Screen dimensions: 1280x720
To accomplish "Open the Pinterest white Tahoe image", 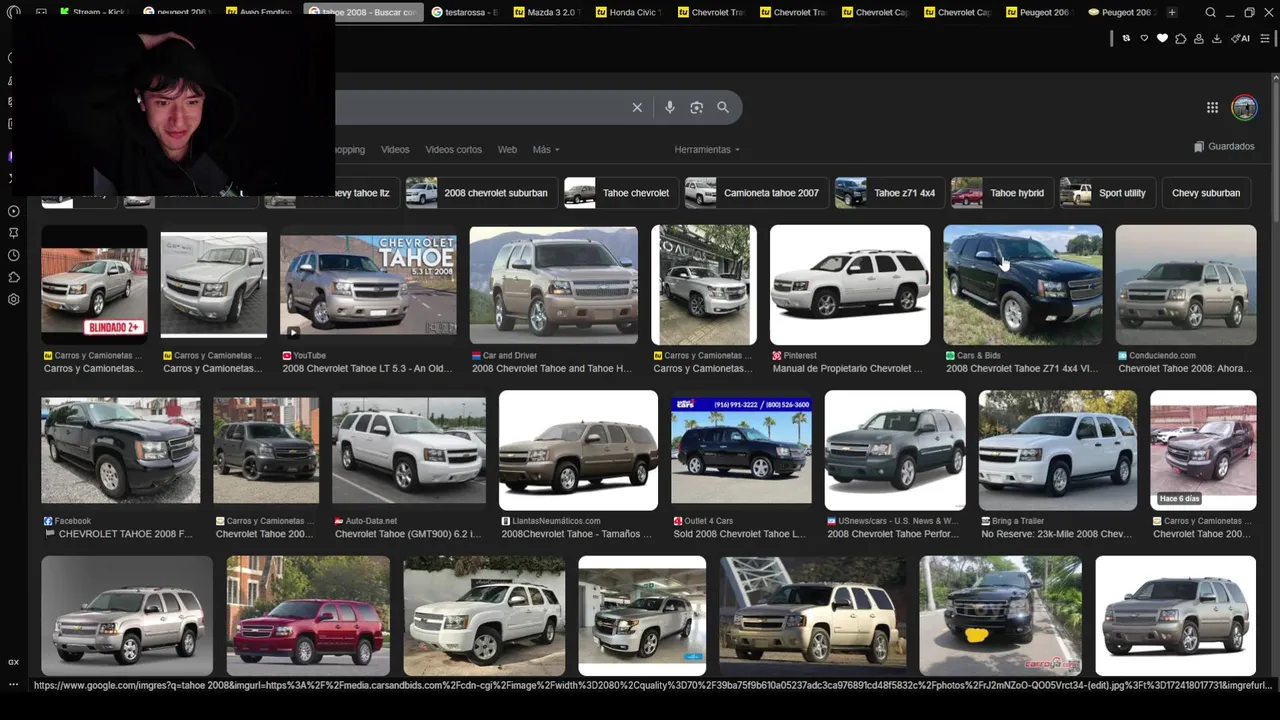I will 850,285.
